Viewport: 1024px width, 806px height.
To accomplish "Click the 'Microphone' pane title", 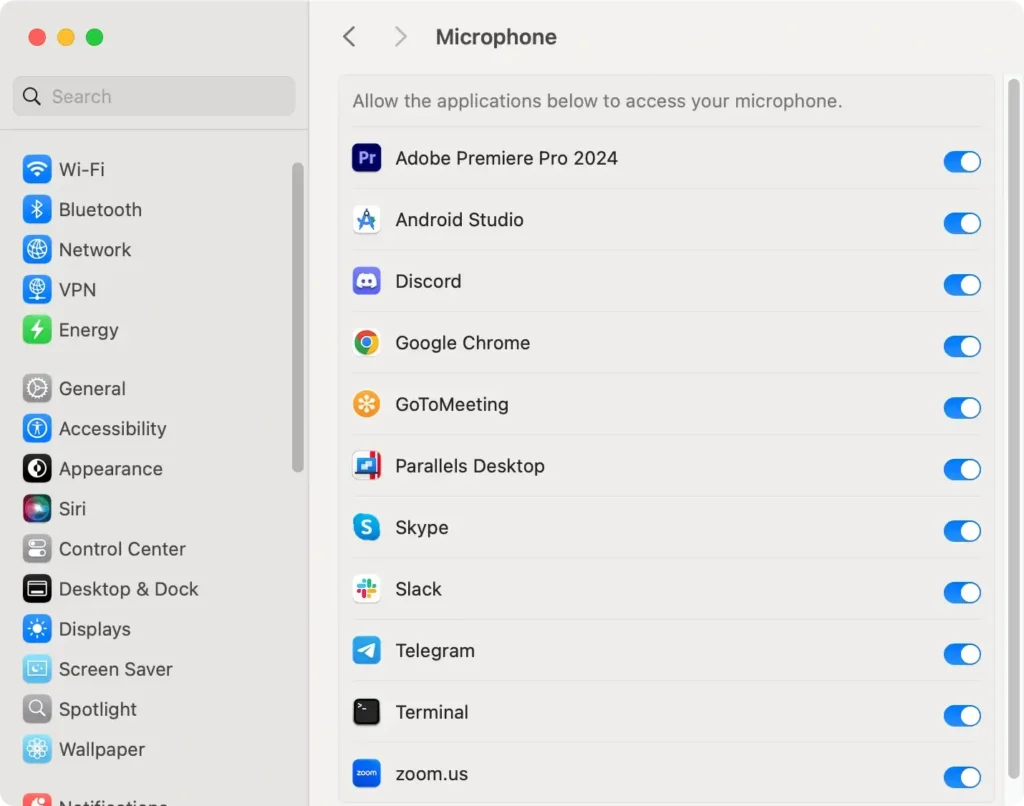I will coord(496,37).
